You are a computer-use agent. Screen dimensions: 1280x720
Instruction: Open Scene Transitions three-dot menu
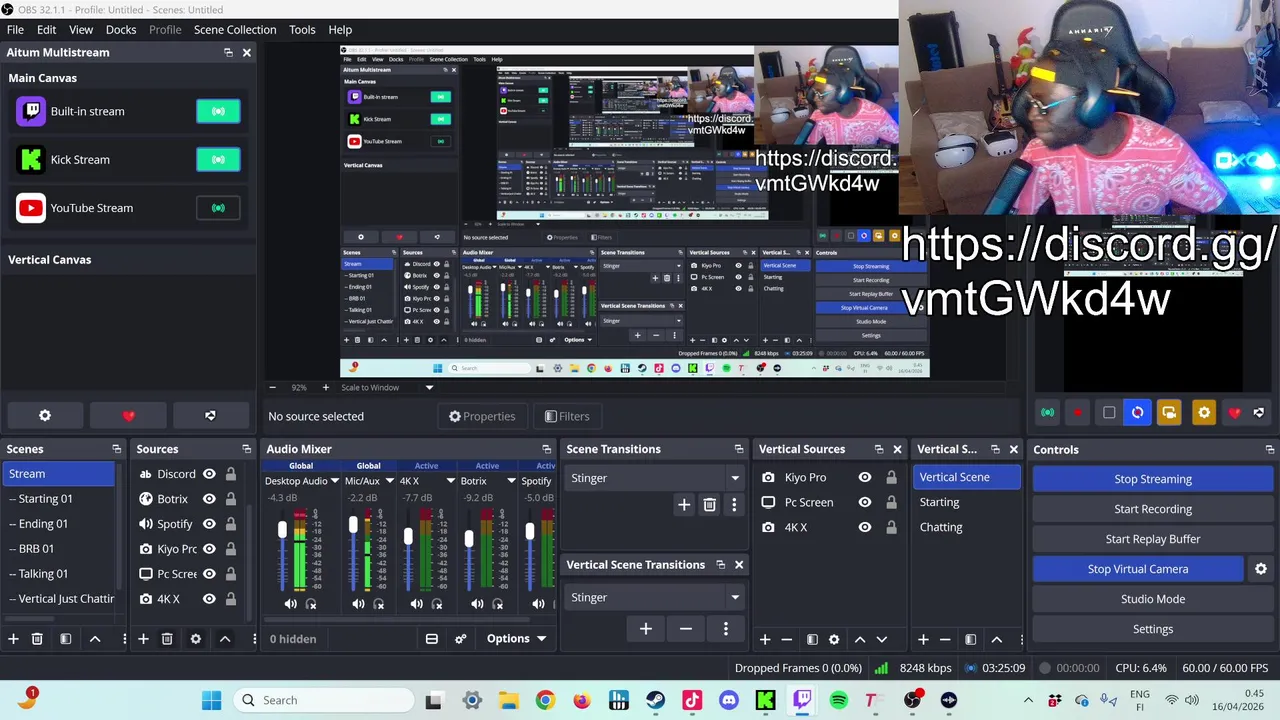pyautogui.click(x=734, y=505)
